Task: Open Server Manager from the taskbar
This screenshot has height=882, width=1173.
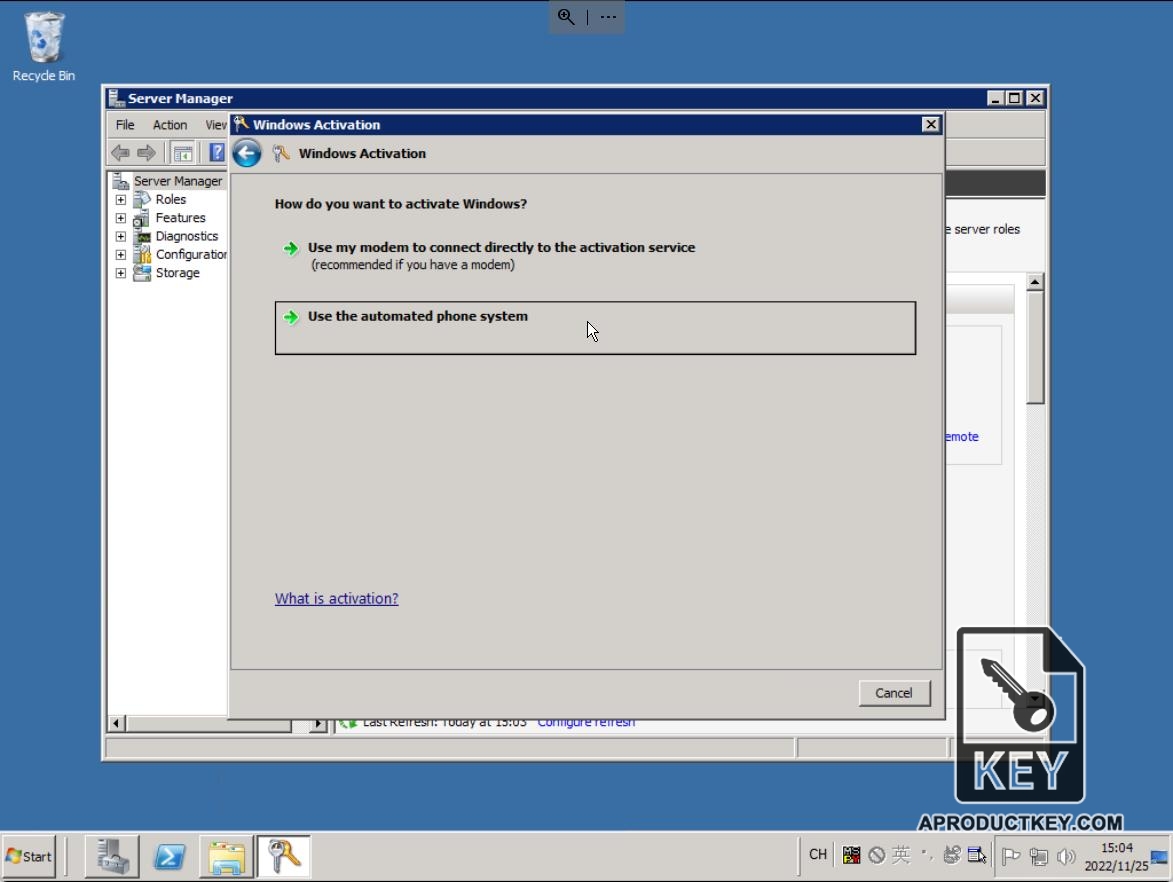Action: (x=111, y=857)
